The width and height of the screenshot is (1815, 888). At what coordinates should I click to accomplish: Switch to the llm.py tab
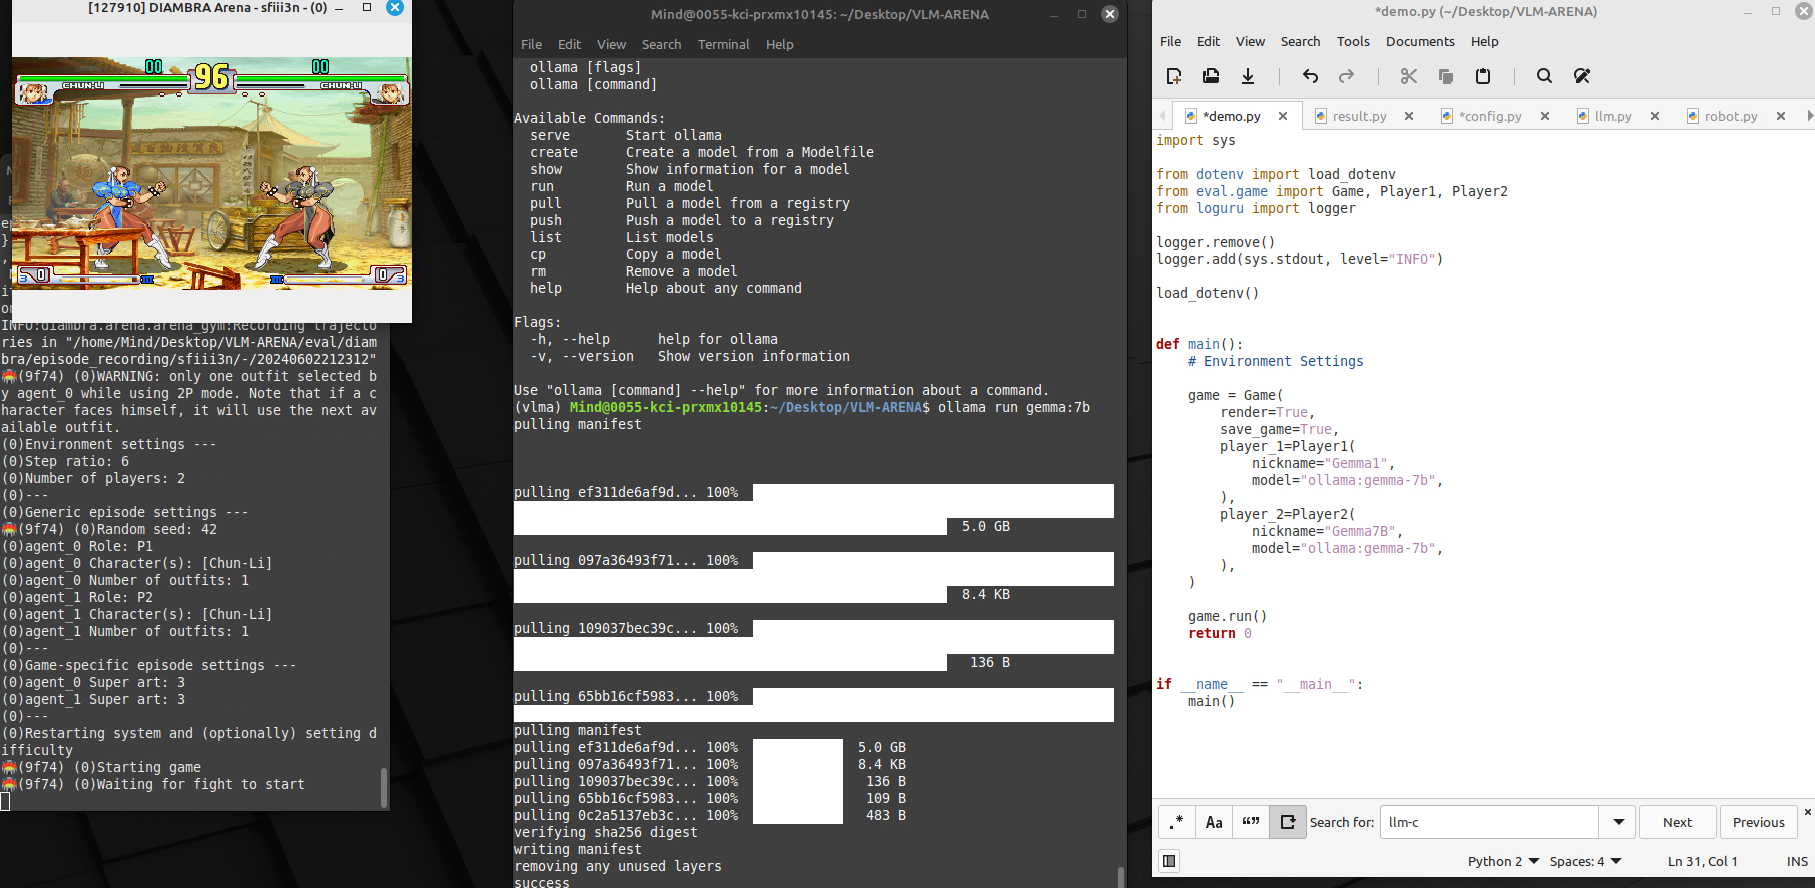(1612, 116)
